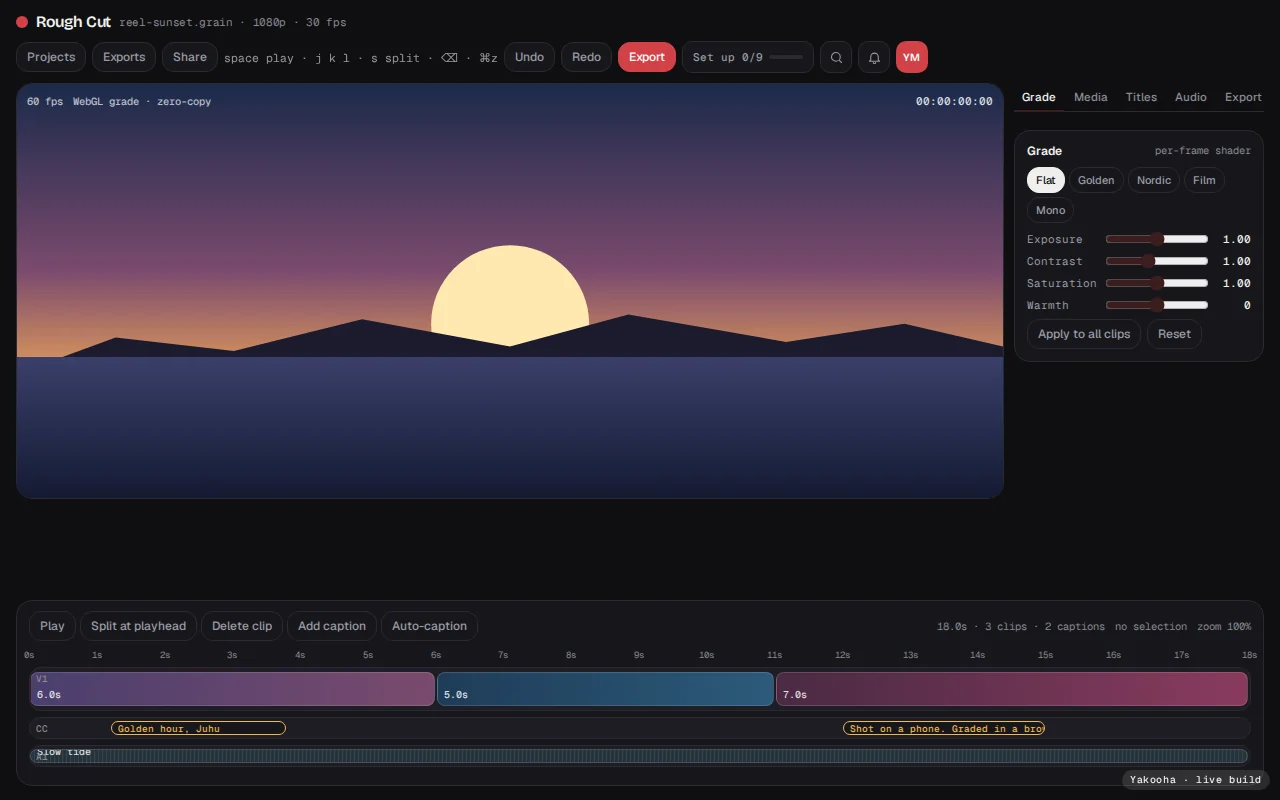Switch to the Audio tab
This screenshot has width=1280, height=800.
pyautogui.click(x=1191, y=97)
